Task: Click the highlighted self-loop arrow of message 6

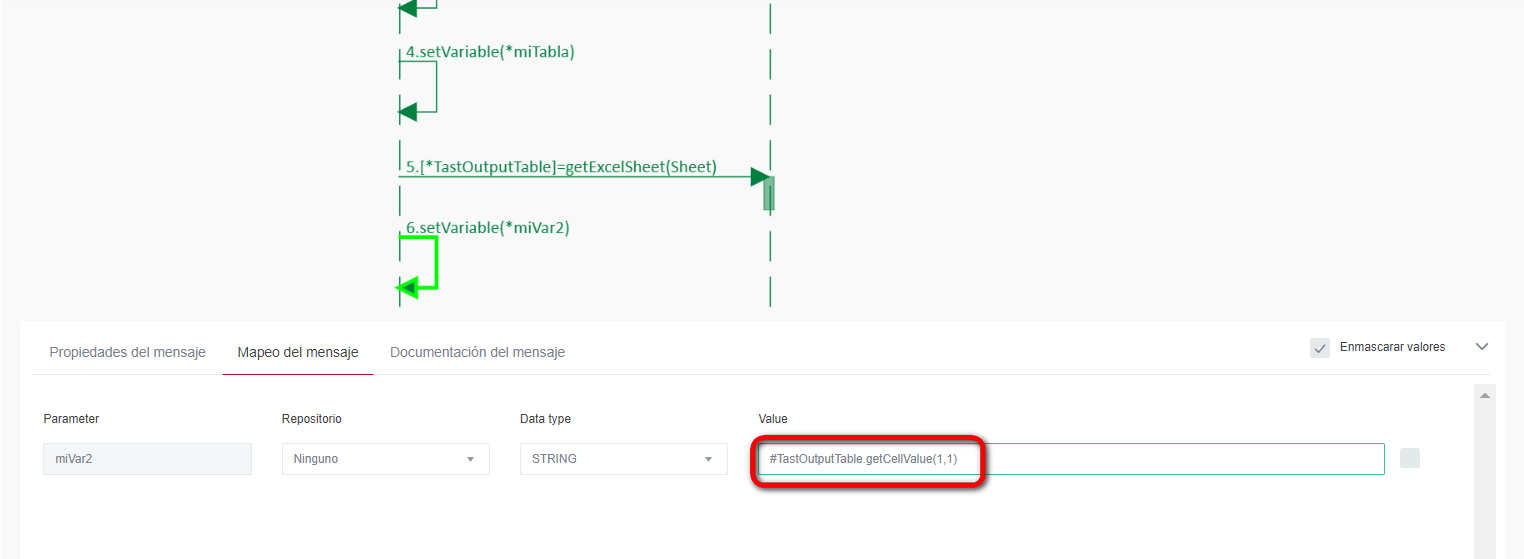Action: pyautogui.click(x=436, y=263)
